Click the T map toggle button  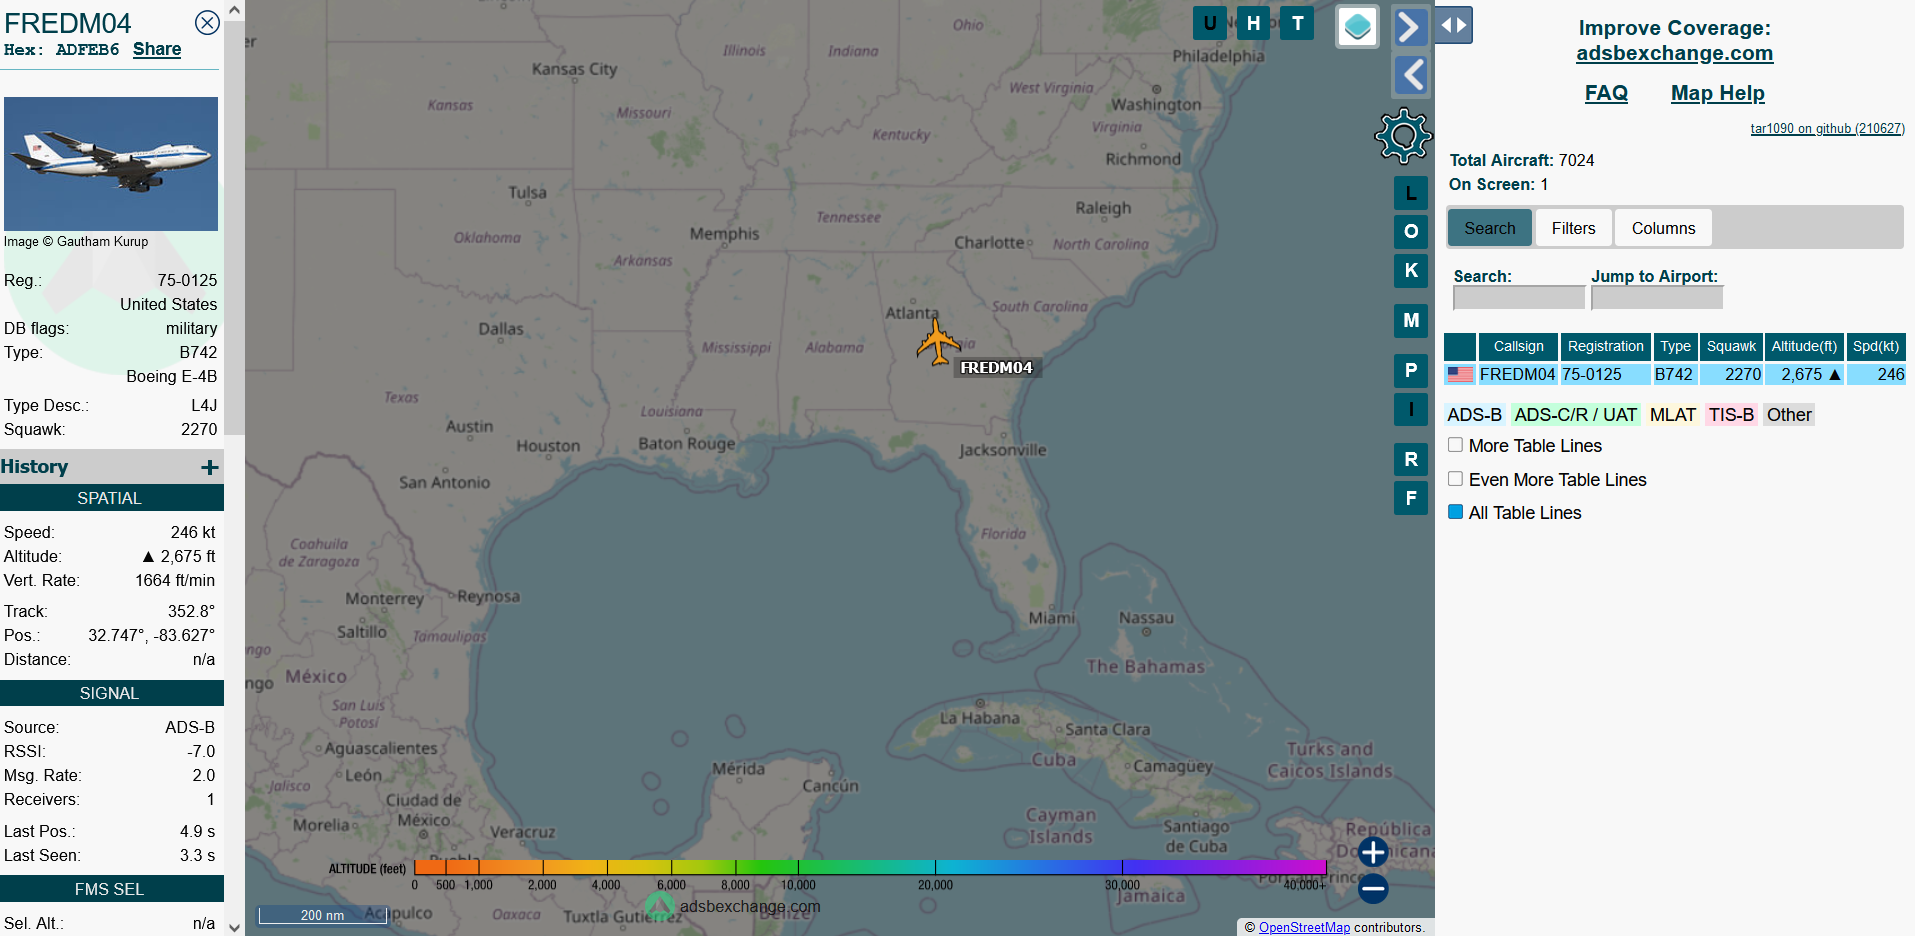point(1297,23)
